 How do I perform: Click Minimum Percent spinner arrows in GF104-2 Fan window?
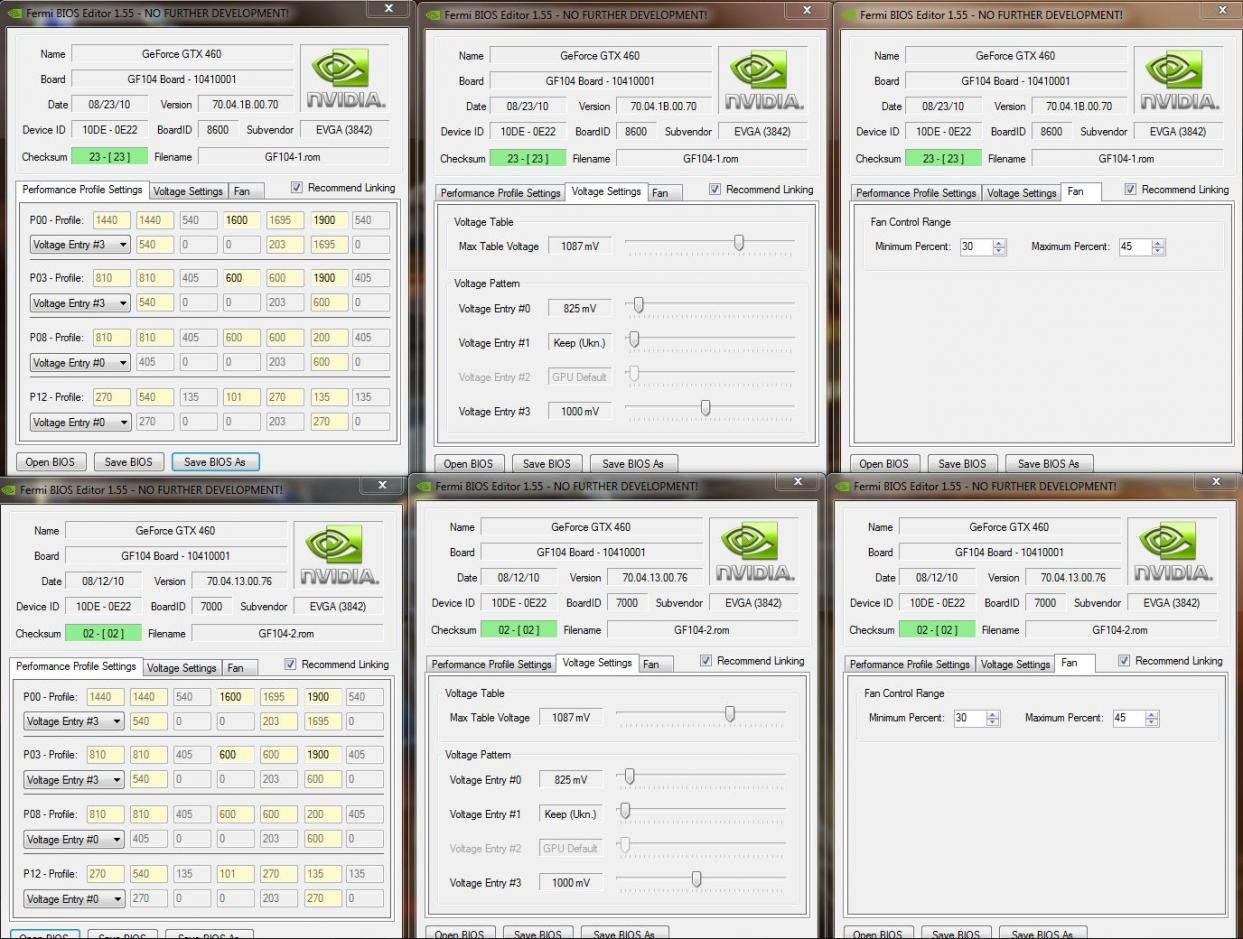point(993,718)
